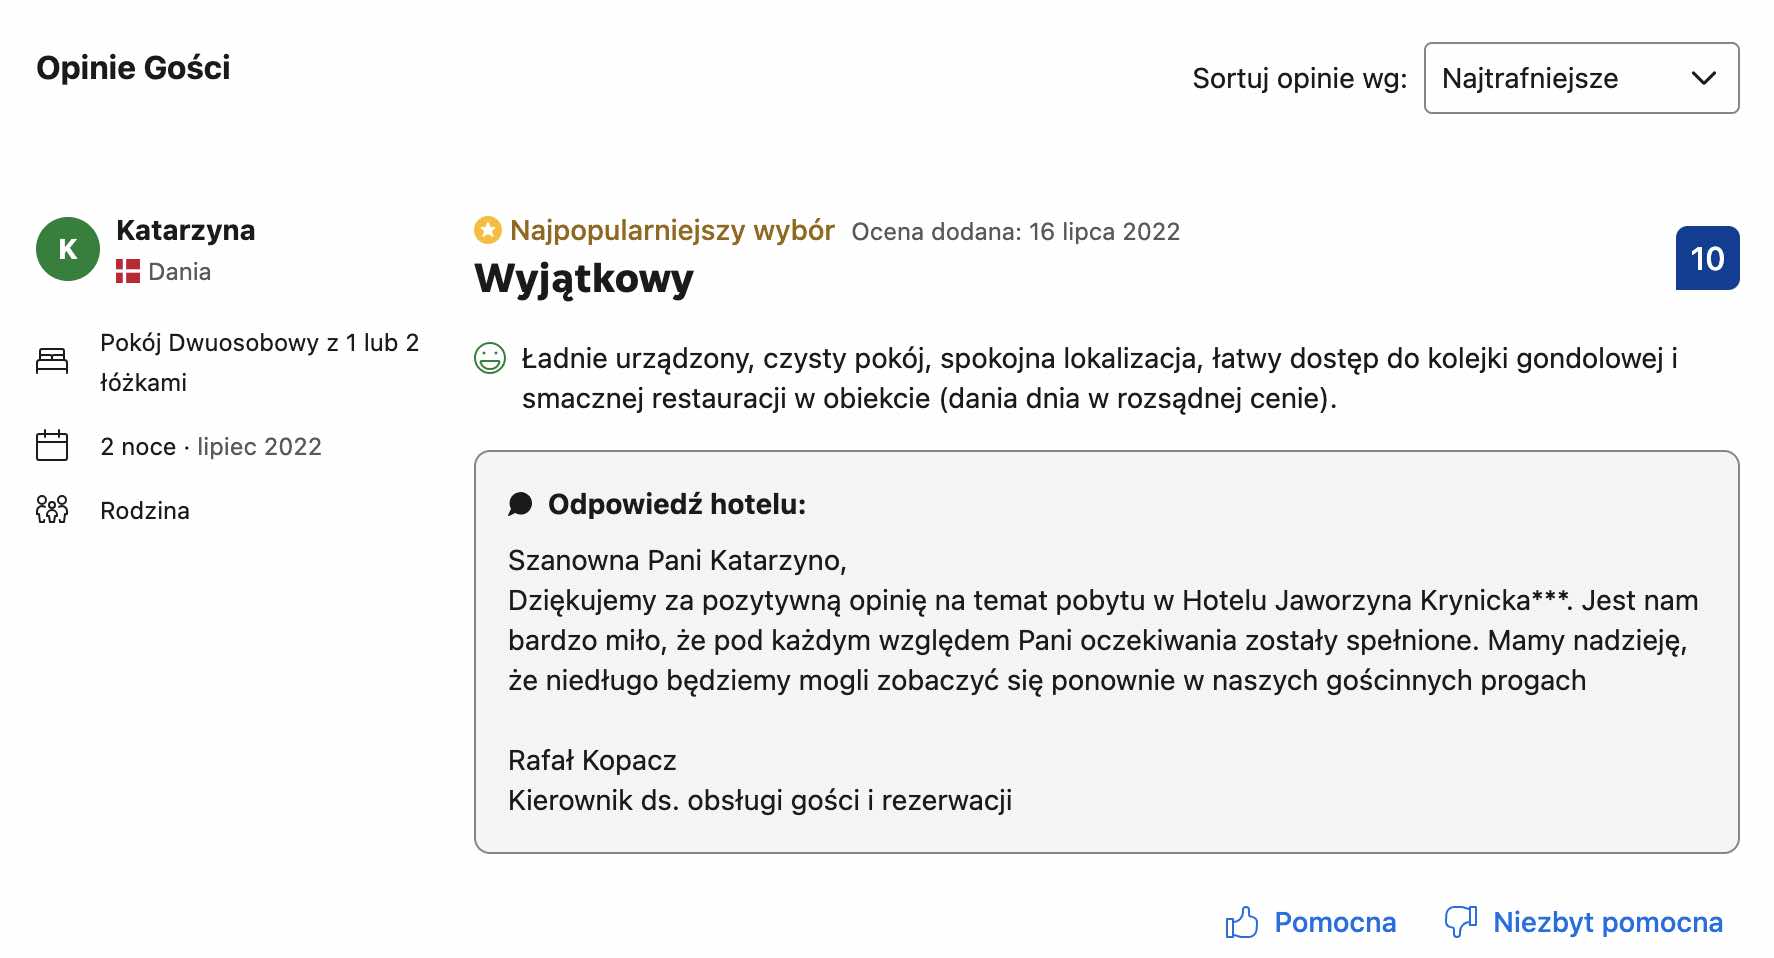Click the family group icon next to Rodzina
The width and height of the screenshot is (1774, 958).
point(51,509)
